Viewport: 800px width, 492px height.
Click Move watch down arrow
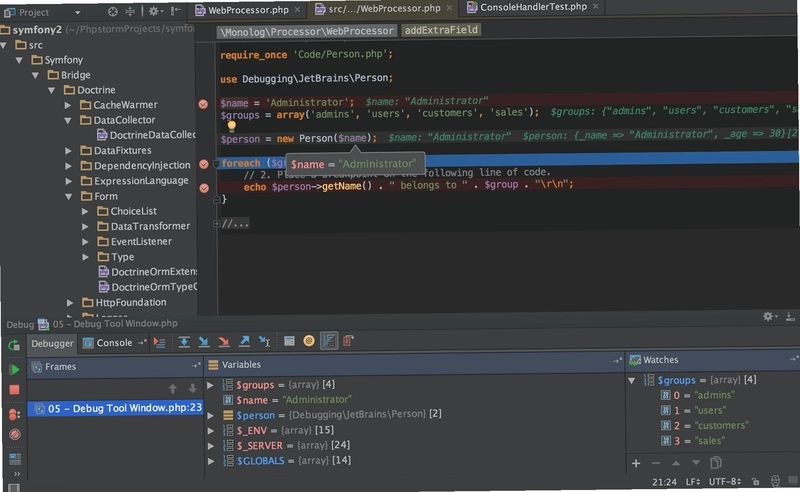pos(696,463)
